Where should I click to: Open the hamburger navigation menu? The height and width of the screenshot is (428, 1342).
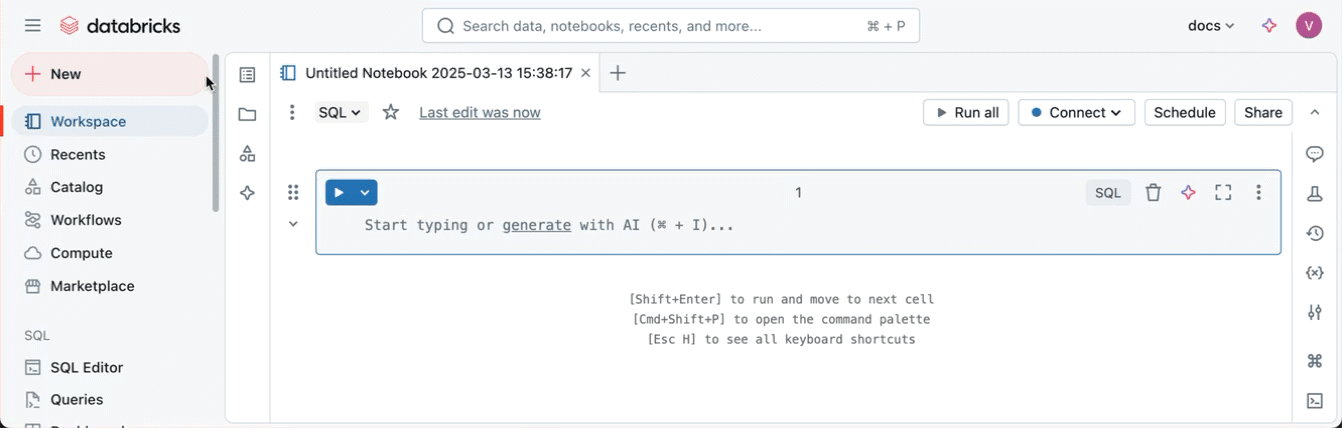33,26
